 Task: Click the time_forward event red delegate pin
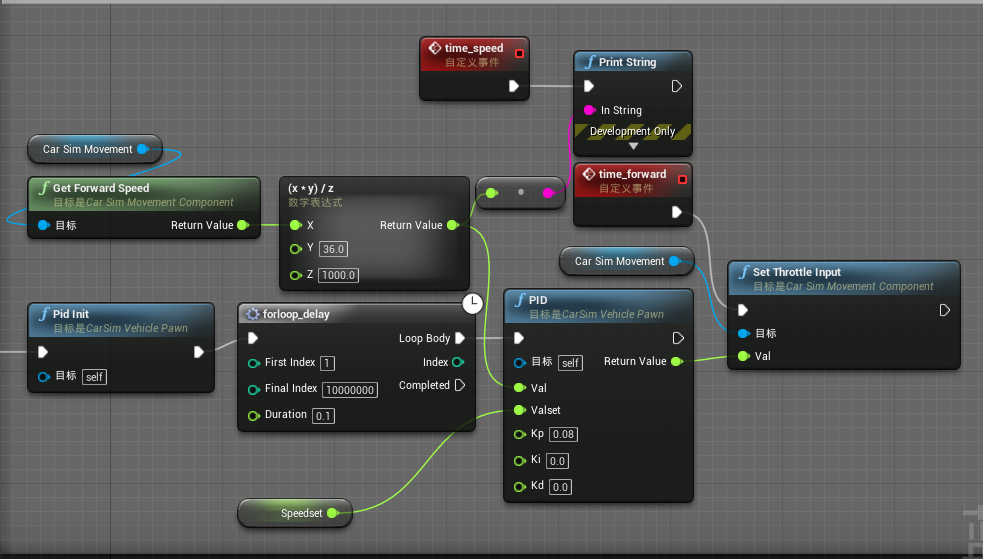[682, 179]
